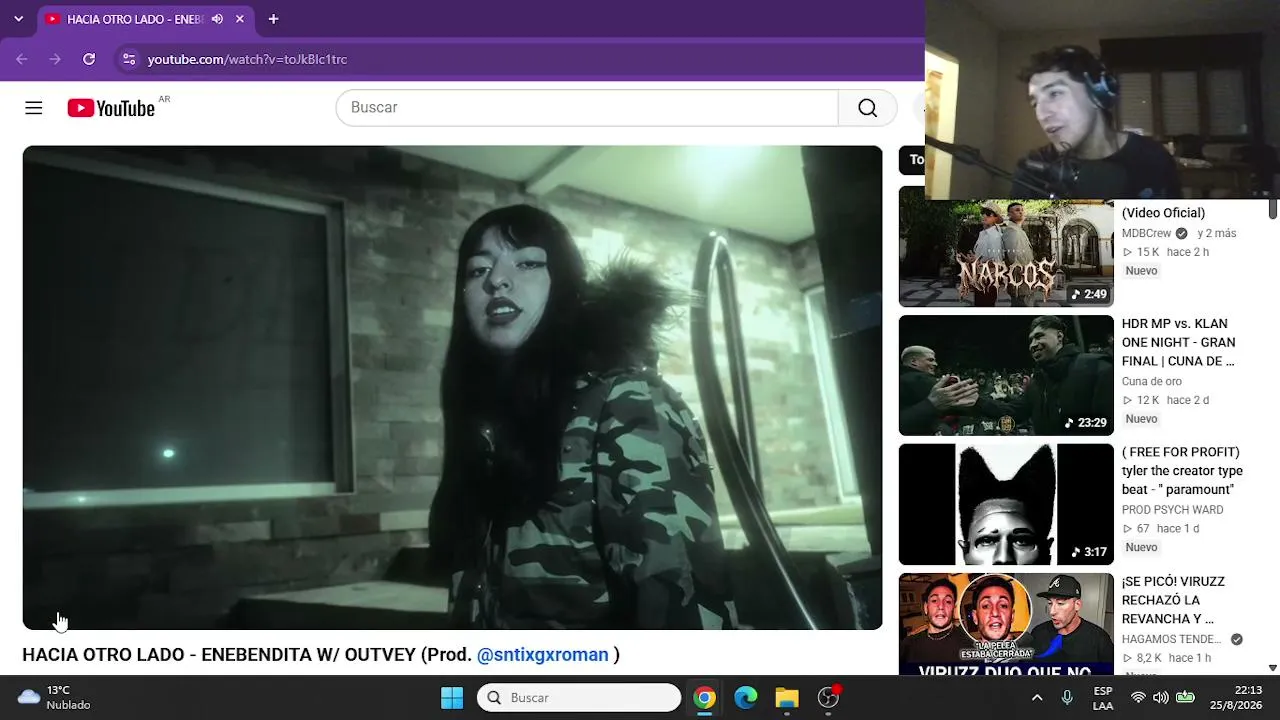1280x720 pixels.
Task: Visit the HAGAMOS TENDE... channel
Action: 1172,640
